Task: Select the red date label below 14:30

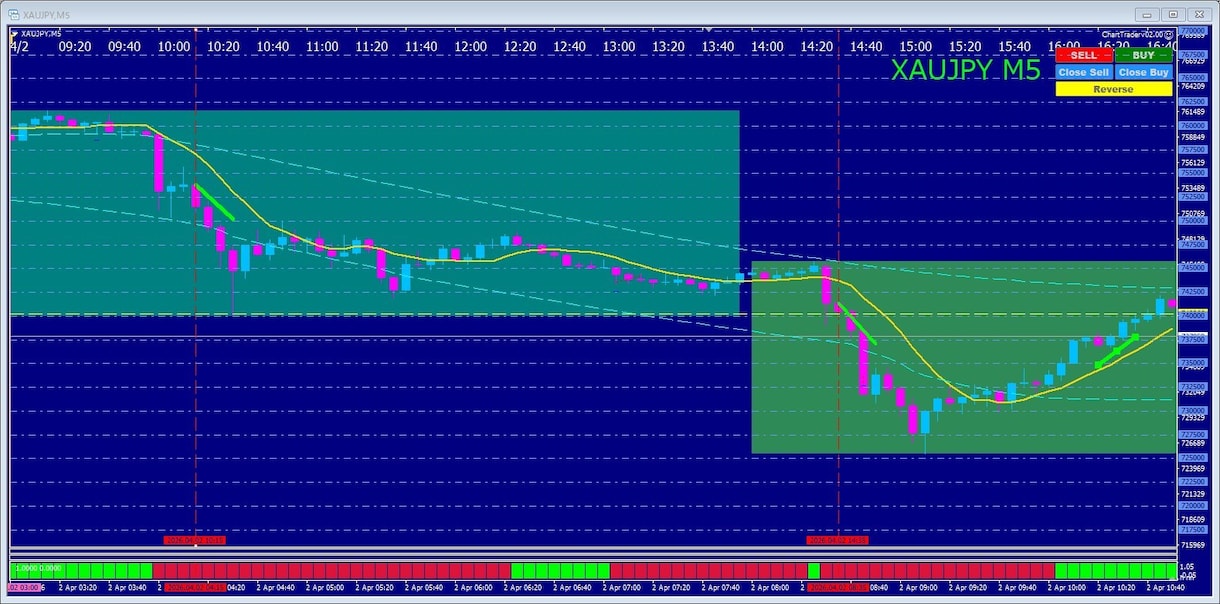Action: pos(838,540)
